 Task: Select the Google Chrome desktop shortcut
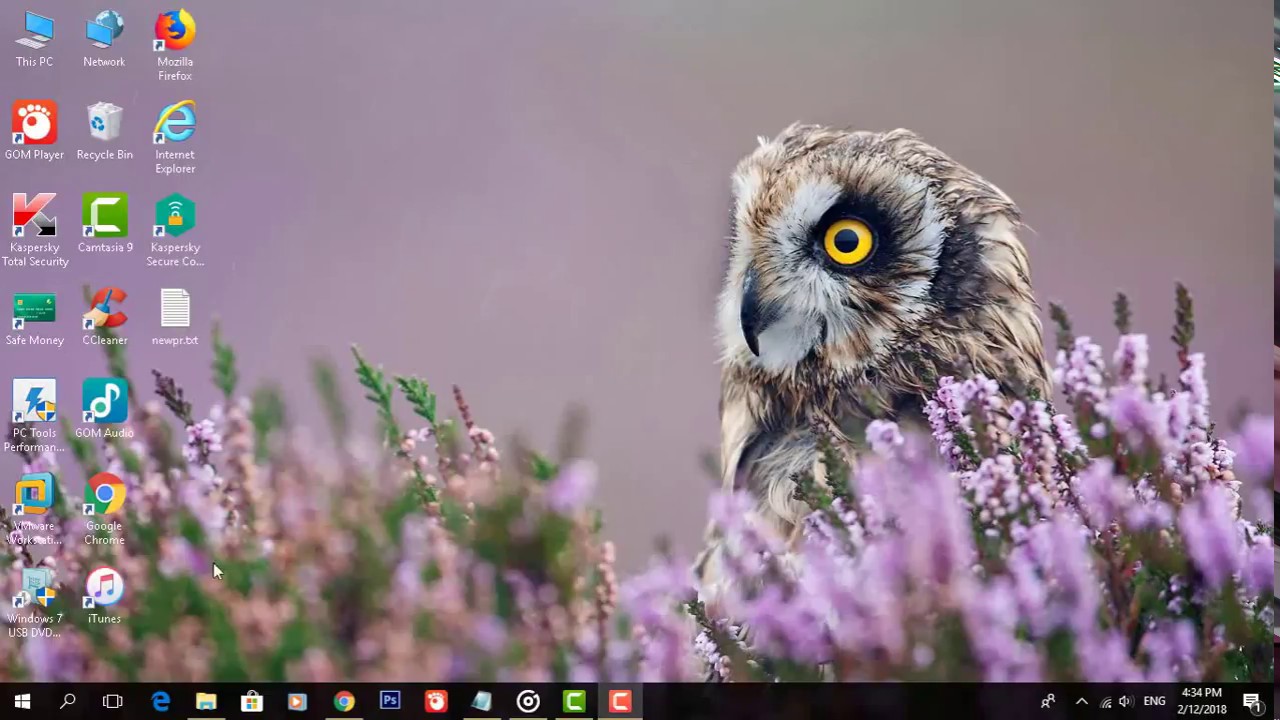[104, 510]
